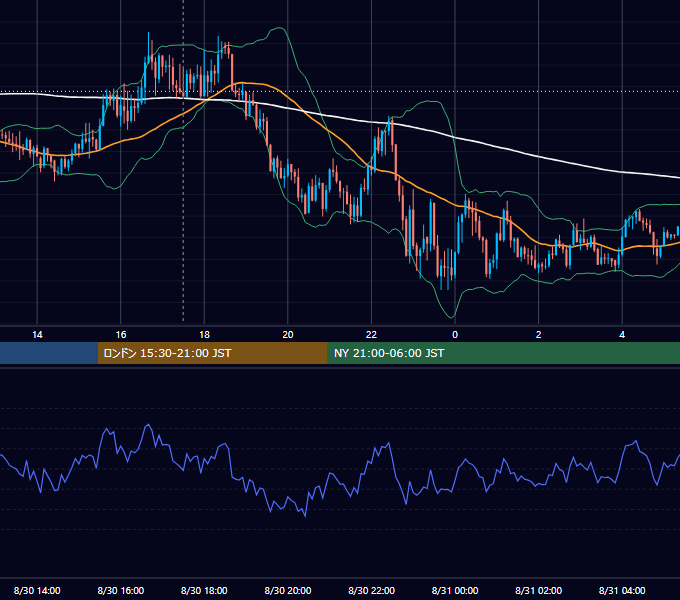Click hour label 4 on chart axis
The height and width of the screenshot is (600, 680).
[622, 335]
